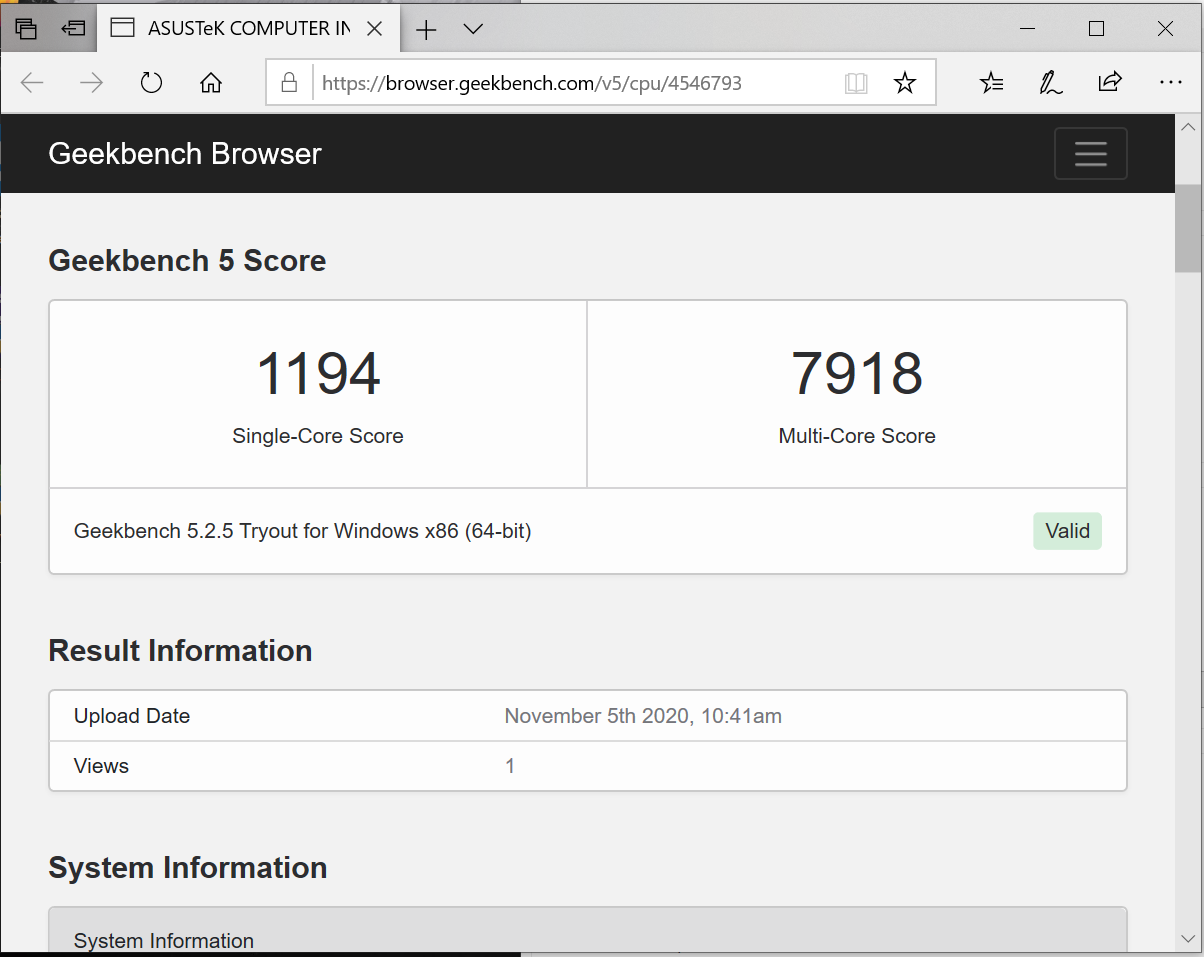The width and height of the screenshot is (1204, 957).
Task: Go back to the previous page
Action: [32, 83]
